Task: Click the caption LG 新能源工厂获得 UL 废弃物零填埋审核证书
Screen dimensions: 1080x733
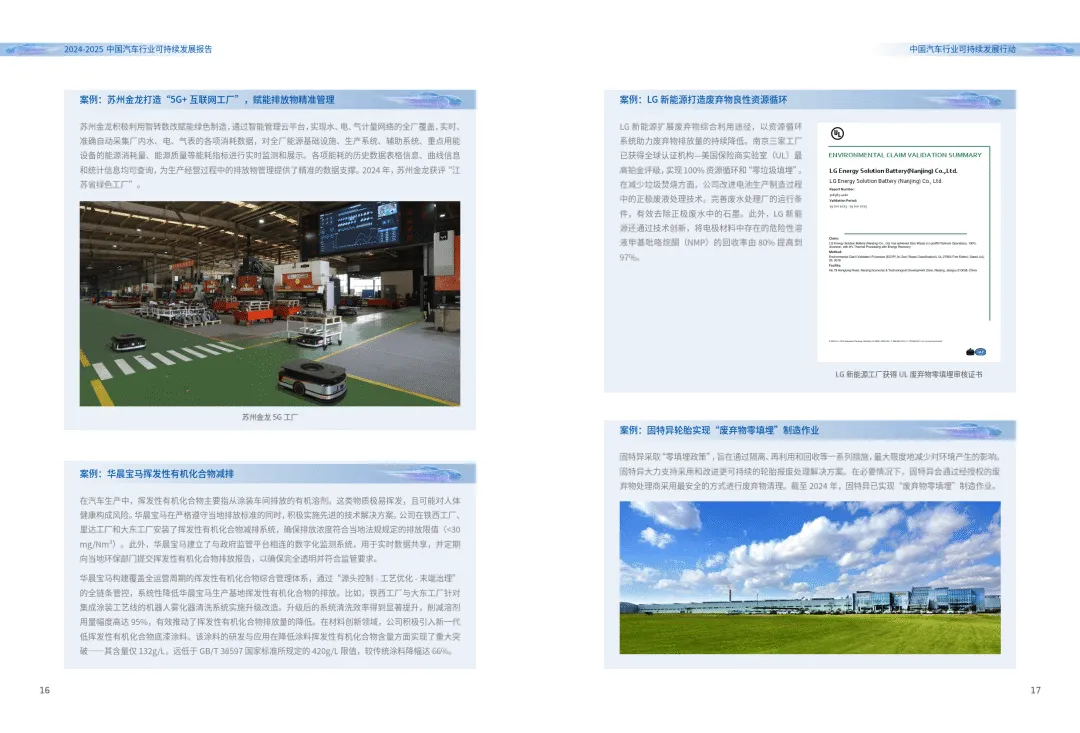Action: point(908,375)
